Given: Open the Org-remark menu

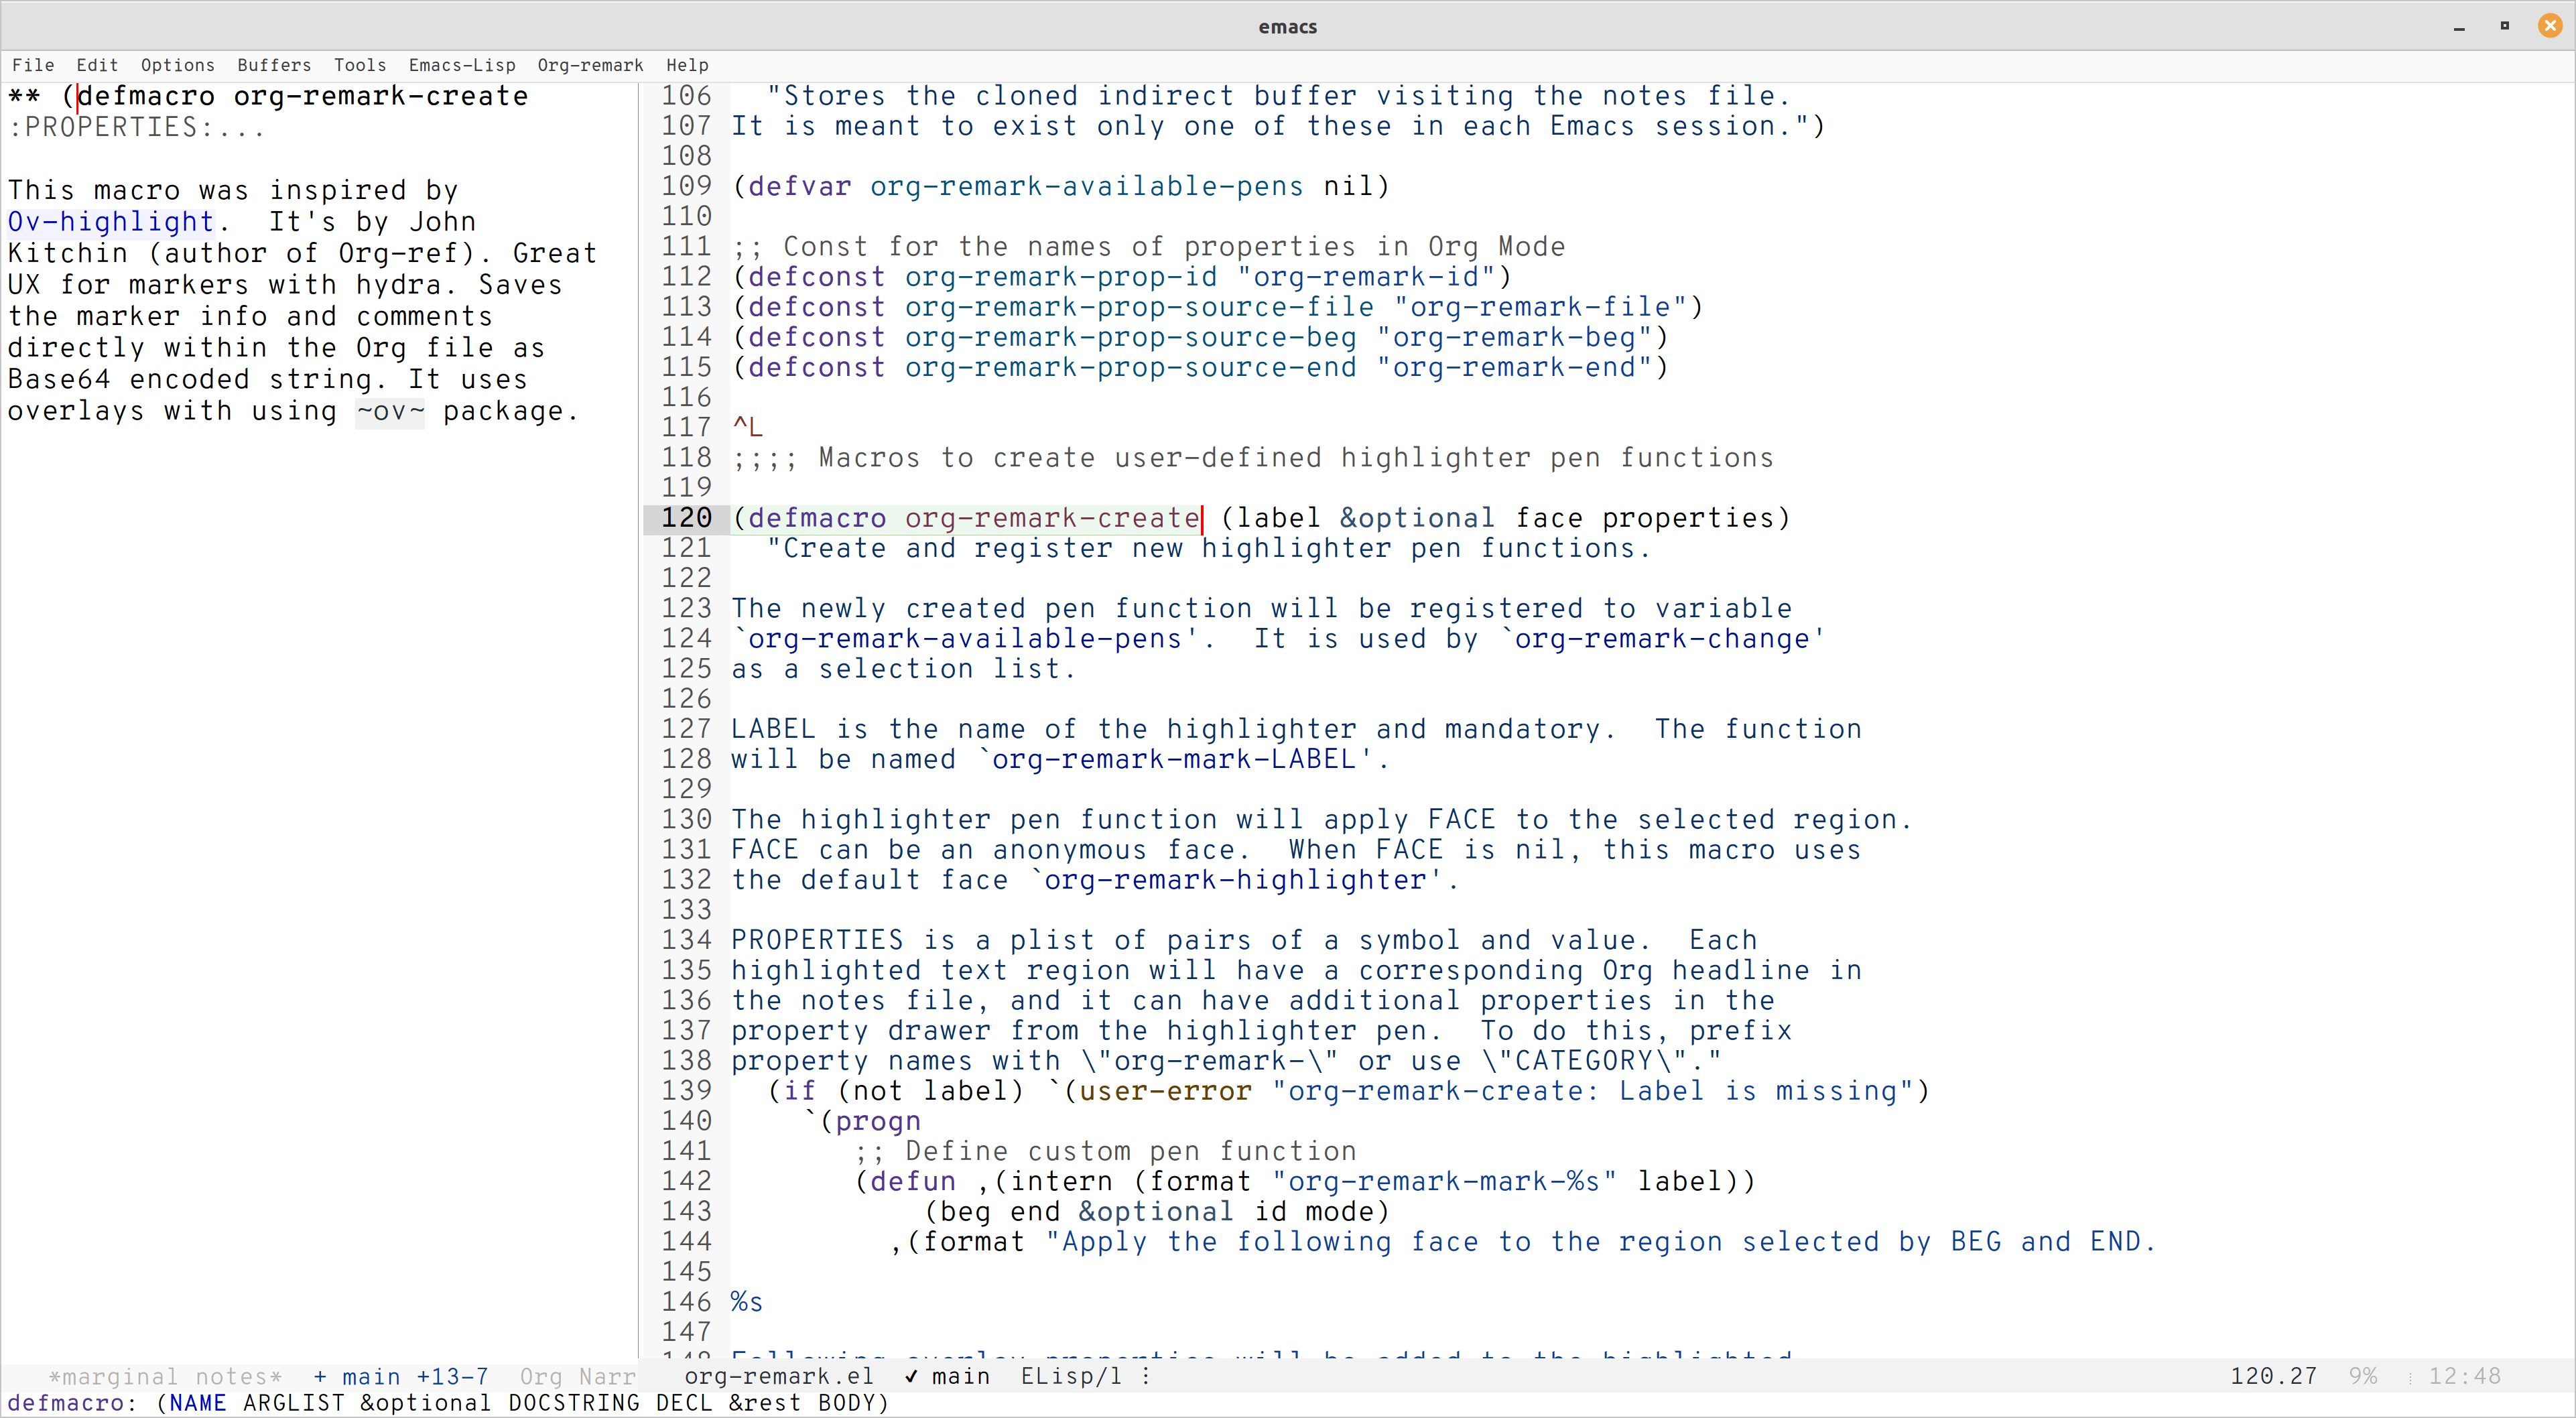Looking at the screenshot, I should point(590,65).
